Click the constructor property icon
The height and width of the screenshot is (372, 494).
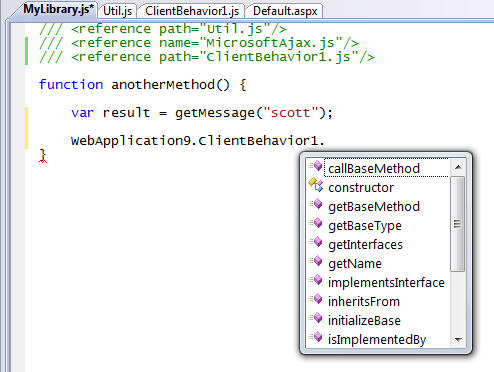coord(316,185)
